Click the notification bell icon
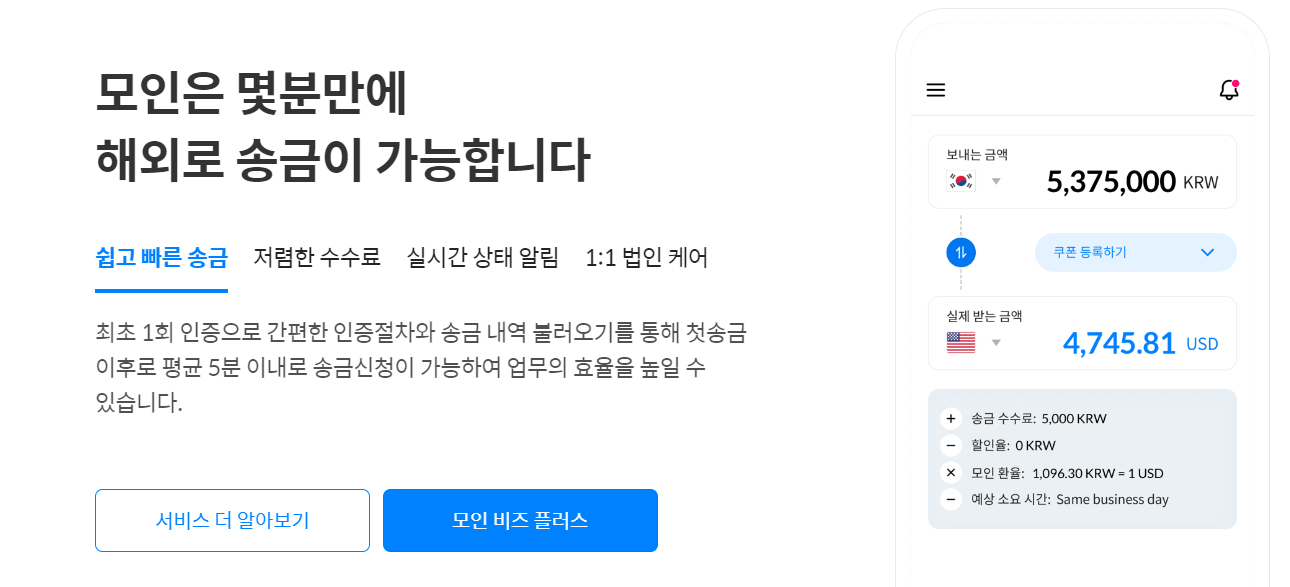1290x587 pixels. click(1229, 90)
